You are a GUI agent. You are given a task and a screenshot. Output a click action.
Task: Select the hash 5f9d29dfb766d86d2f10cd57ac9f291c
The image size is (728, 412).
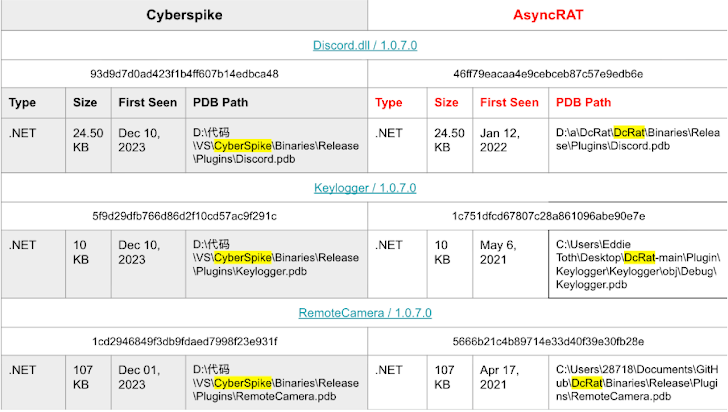(184, 215)
